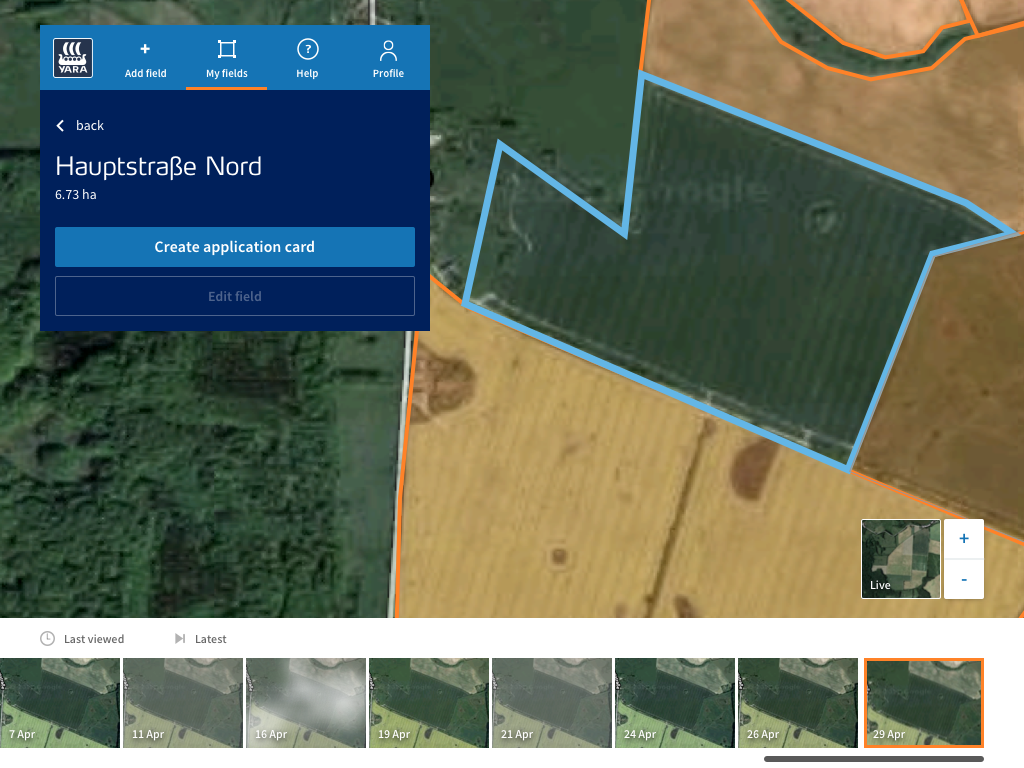Select the 29 Apr satellite image

[923, 702]
